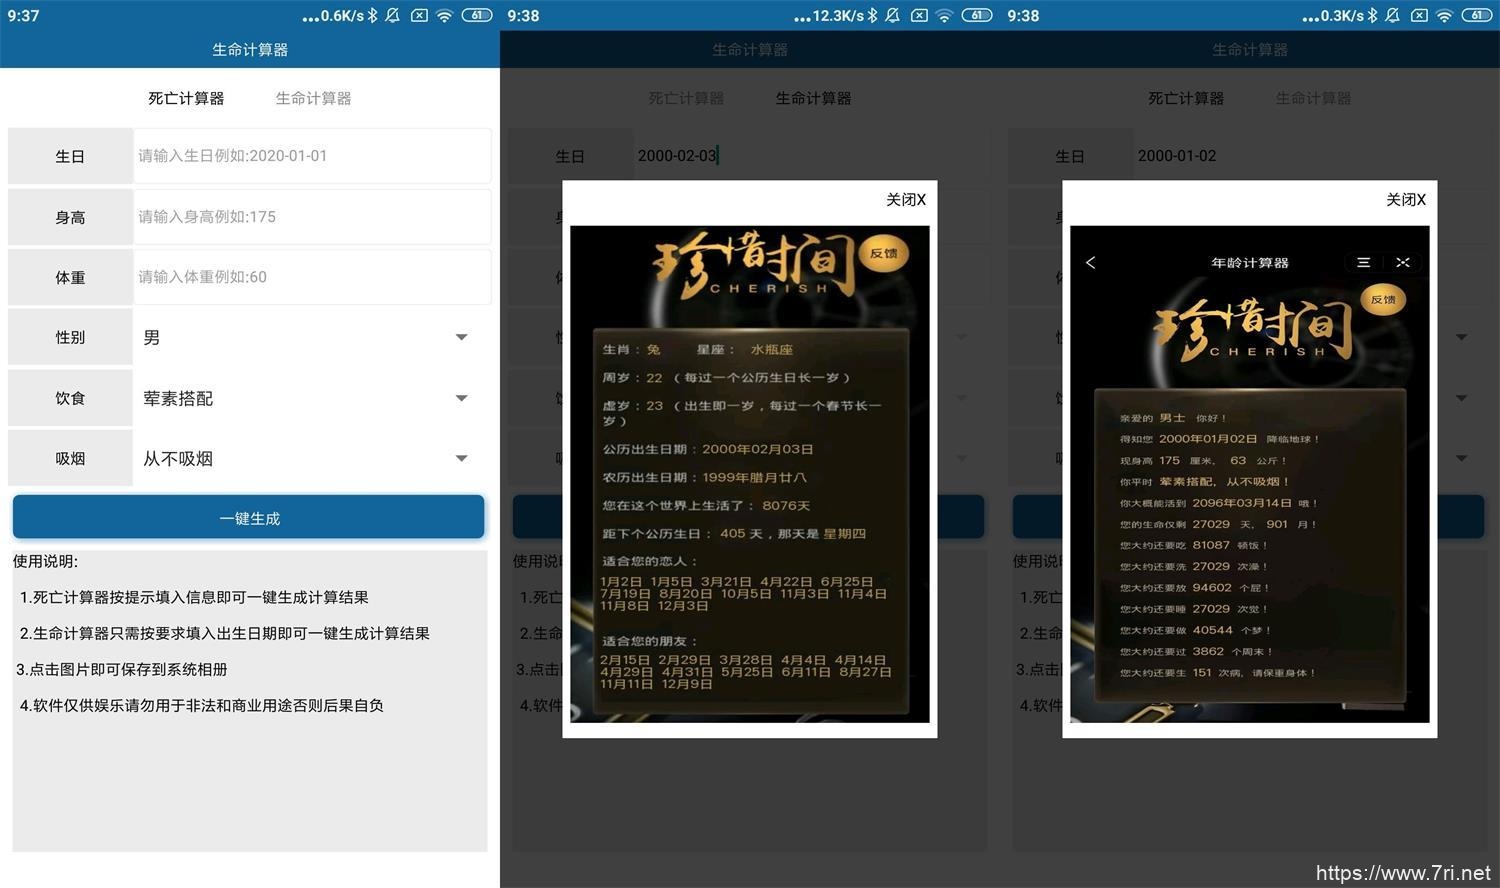Viewport: 1500px width, 888px height.
Task: Tap Wi-Fi icon beside 12.3K/s speed indicator
Action: coord(944,15)
